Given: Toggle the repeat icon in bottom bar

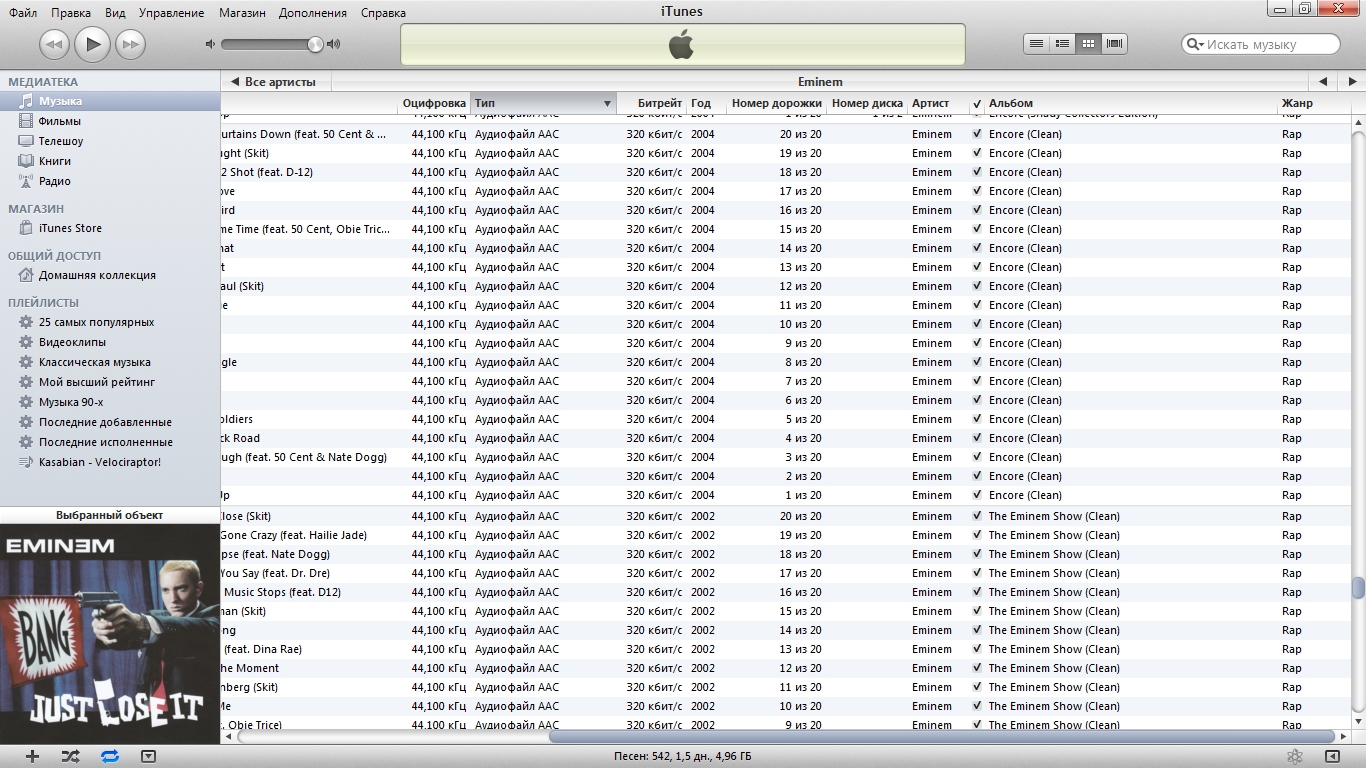Looking at the screenshot, I should coord(110,757).
